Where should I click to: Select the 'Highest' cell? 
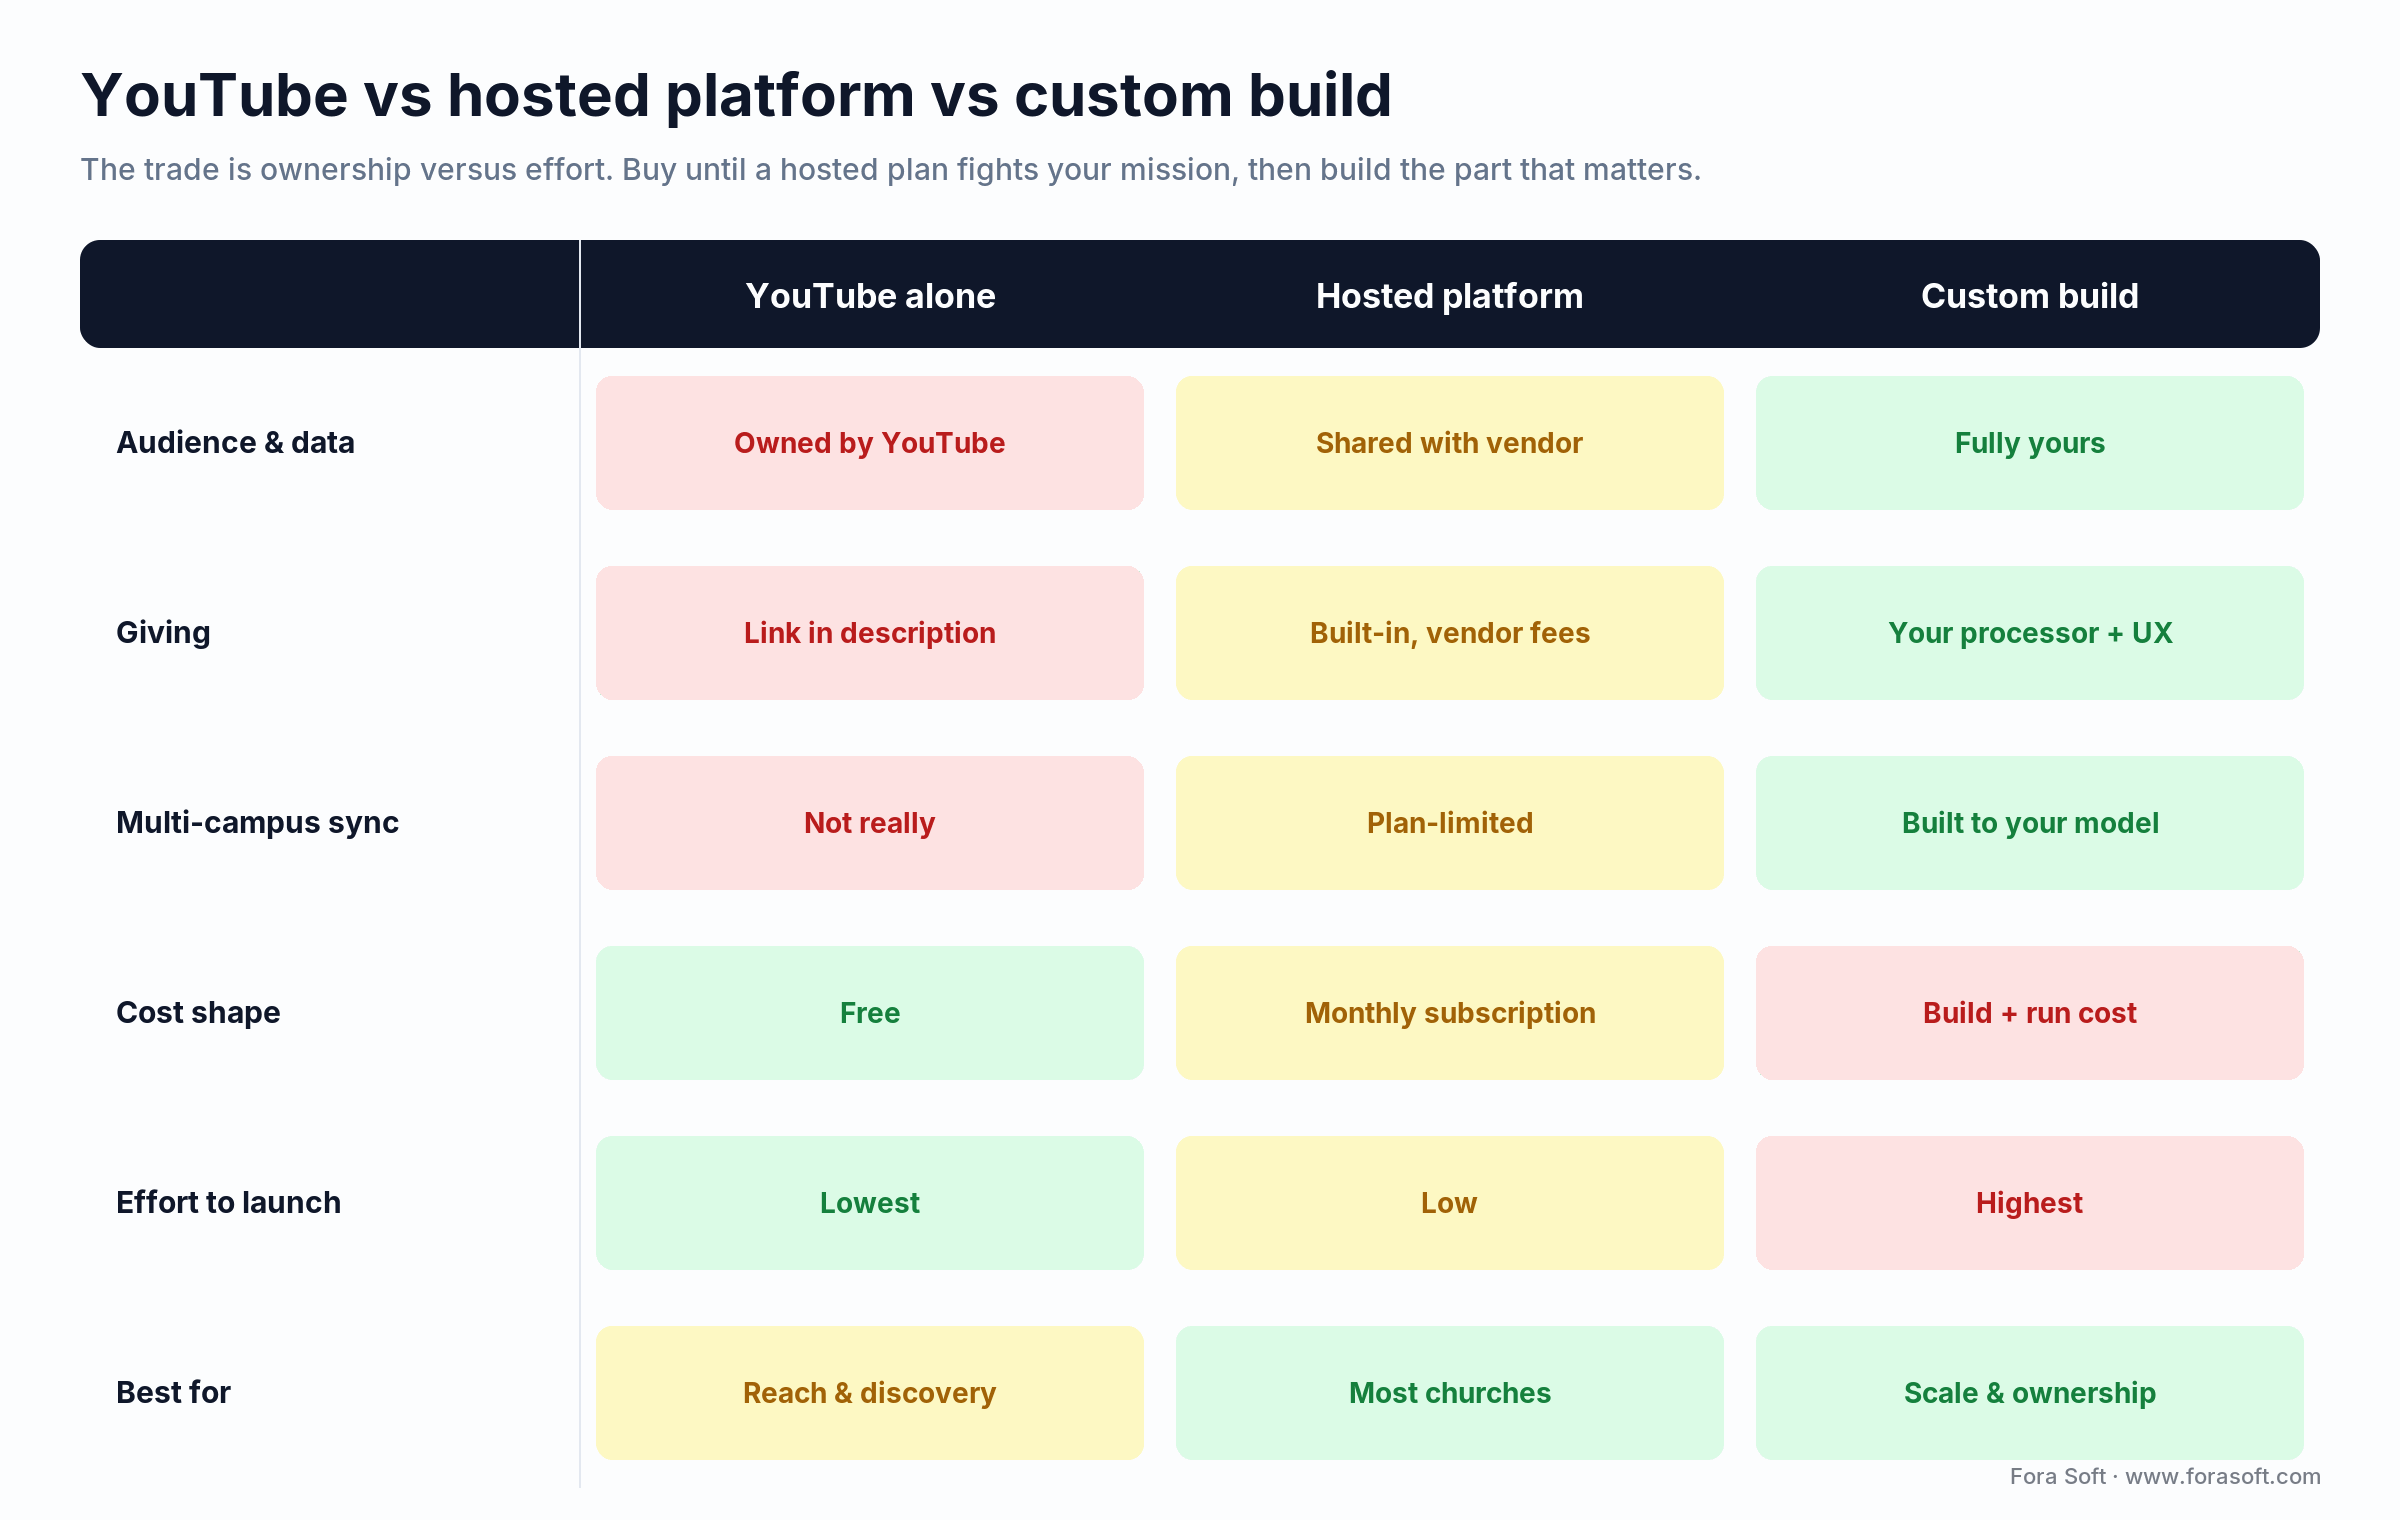coord(2030,1203)
